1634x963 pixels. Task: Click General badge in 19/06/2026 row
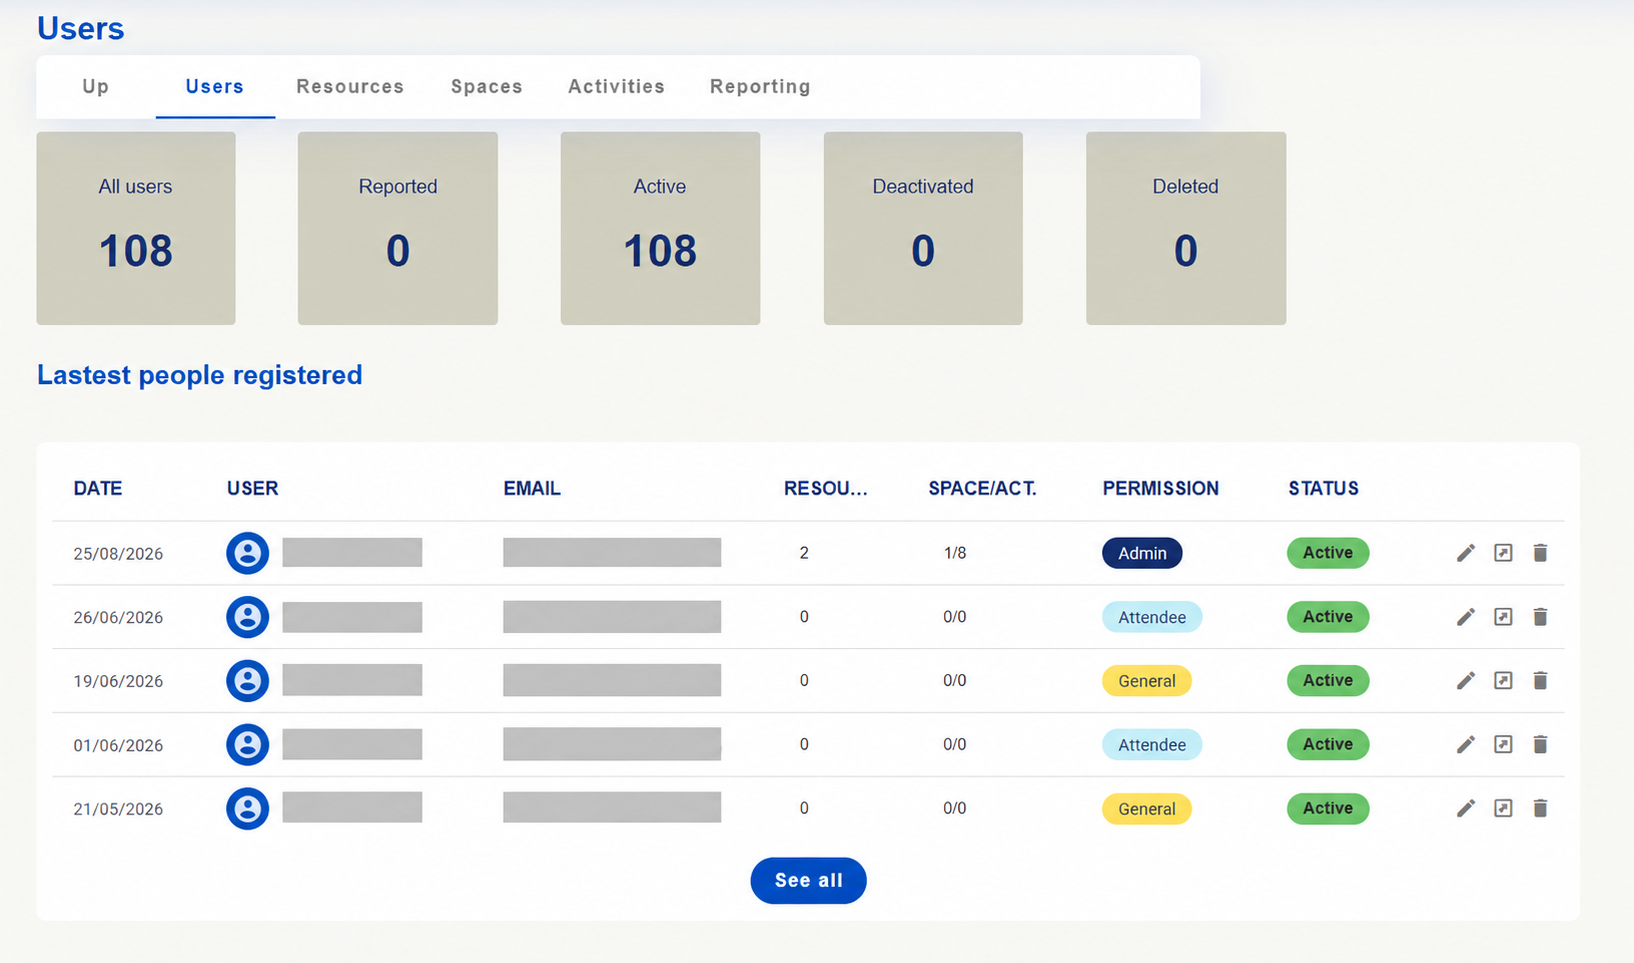[1147, 681]
